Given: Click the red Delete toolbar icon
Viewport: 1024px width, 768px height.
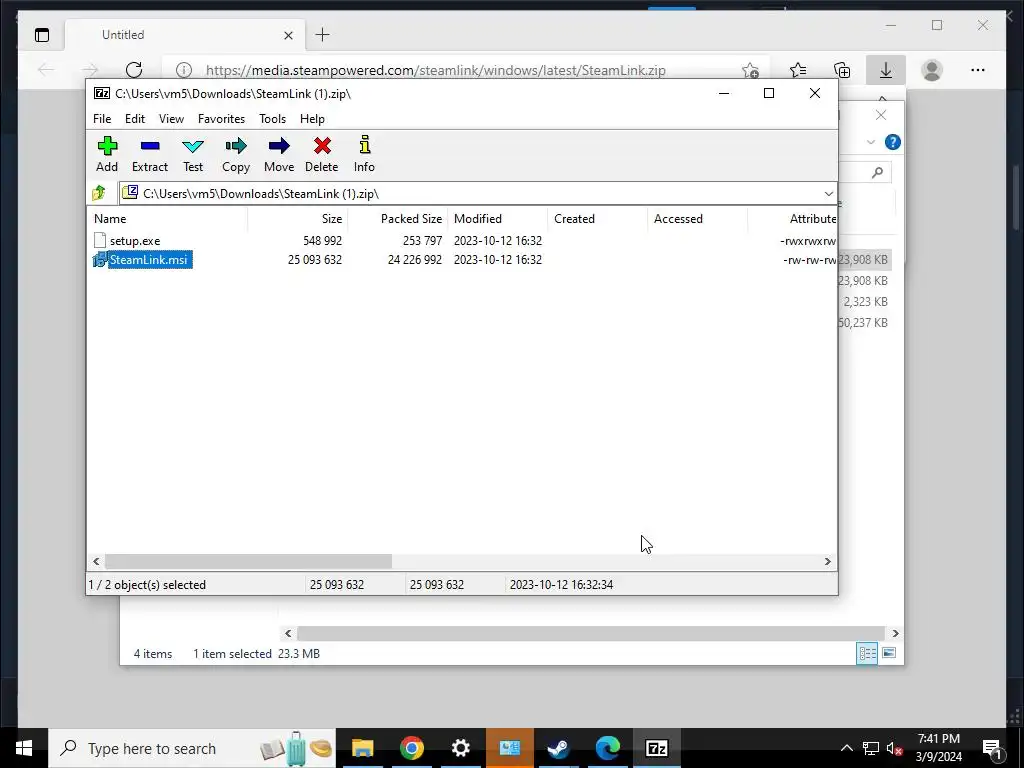Looking at the screenshot, I should 321,154.
